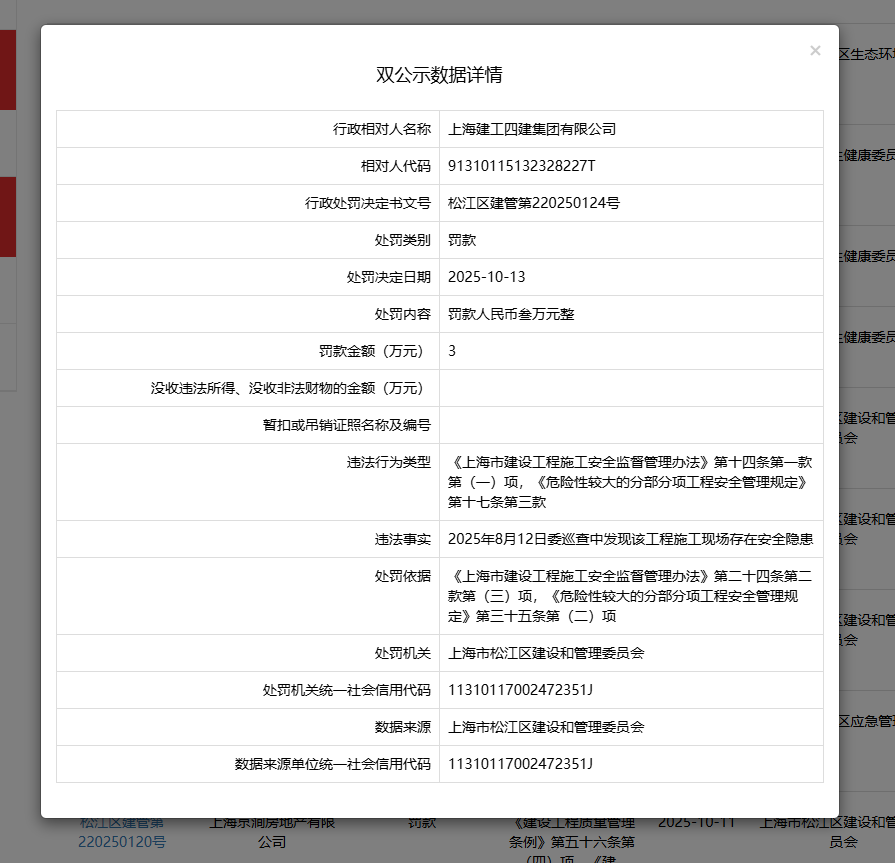Screen dimensions: 895x863
Task: Click the 违法行为类型 description text
Action: pyautogui.click(x=630, y=482)
